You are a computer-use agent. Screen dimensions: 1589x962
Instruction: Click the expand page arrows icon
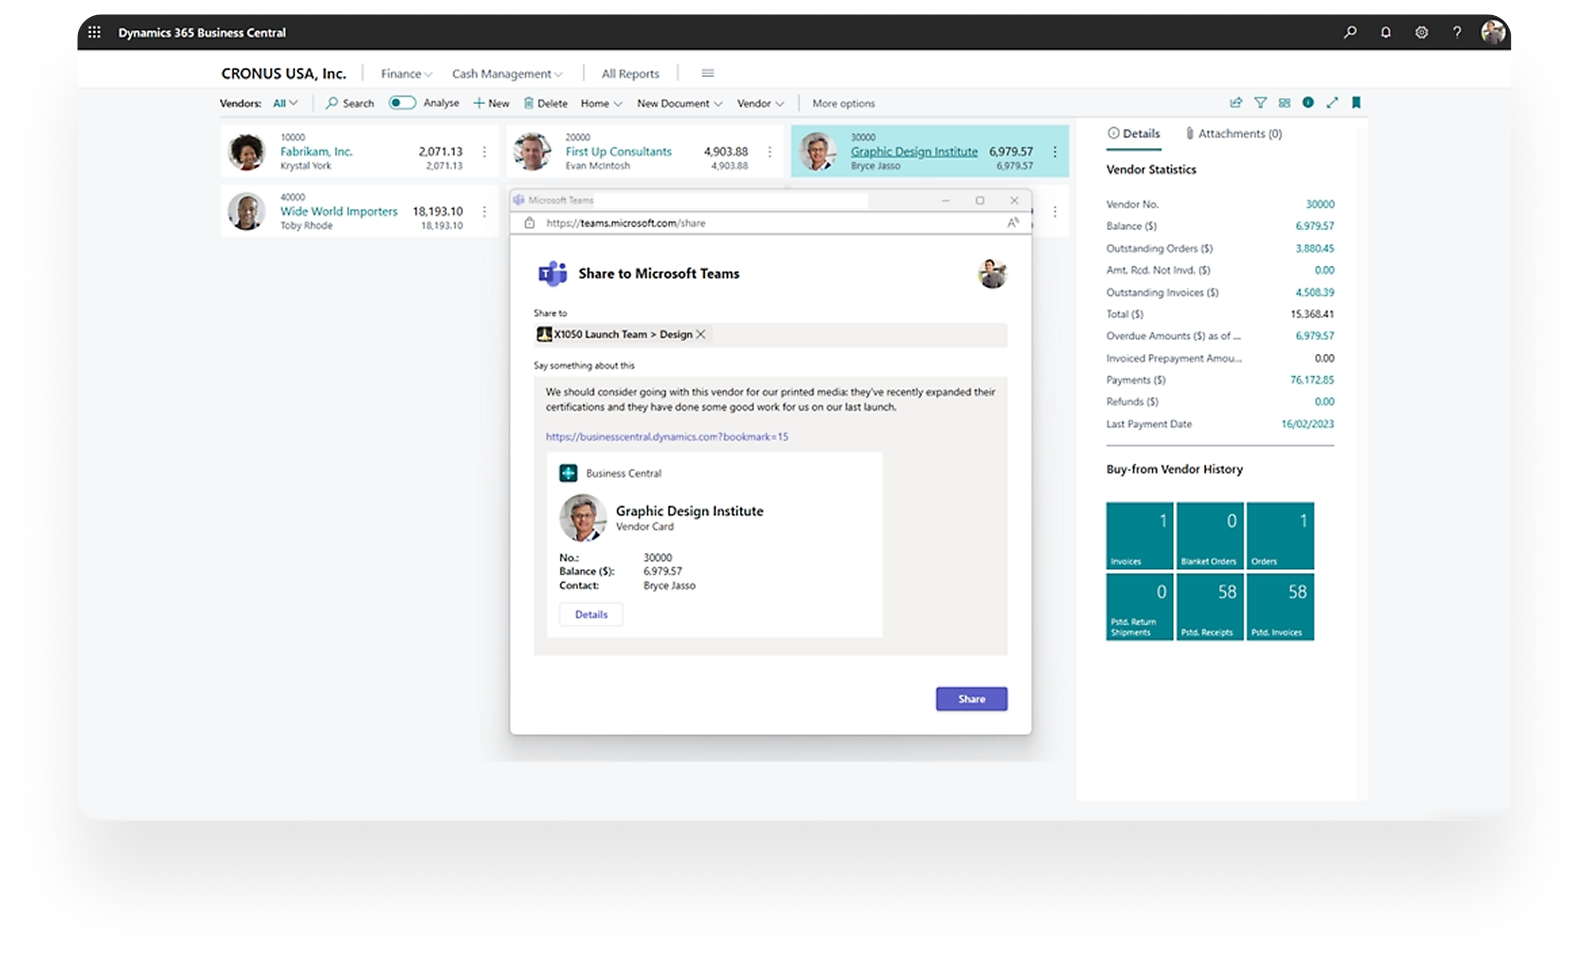[1332, 103]
